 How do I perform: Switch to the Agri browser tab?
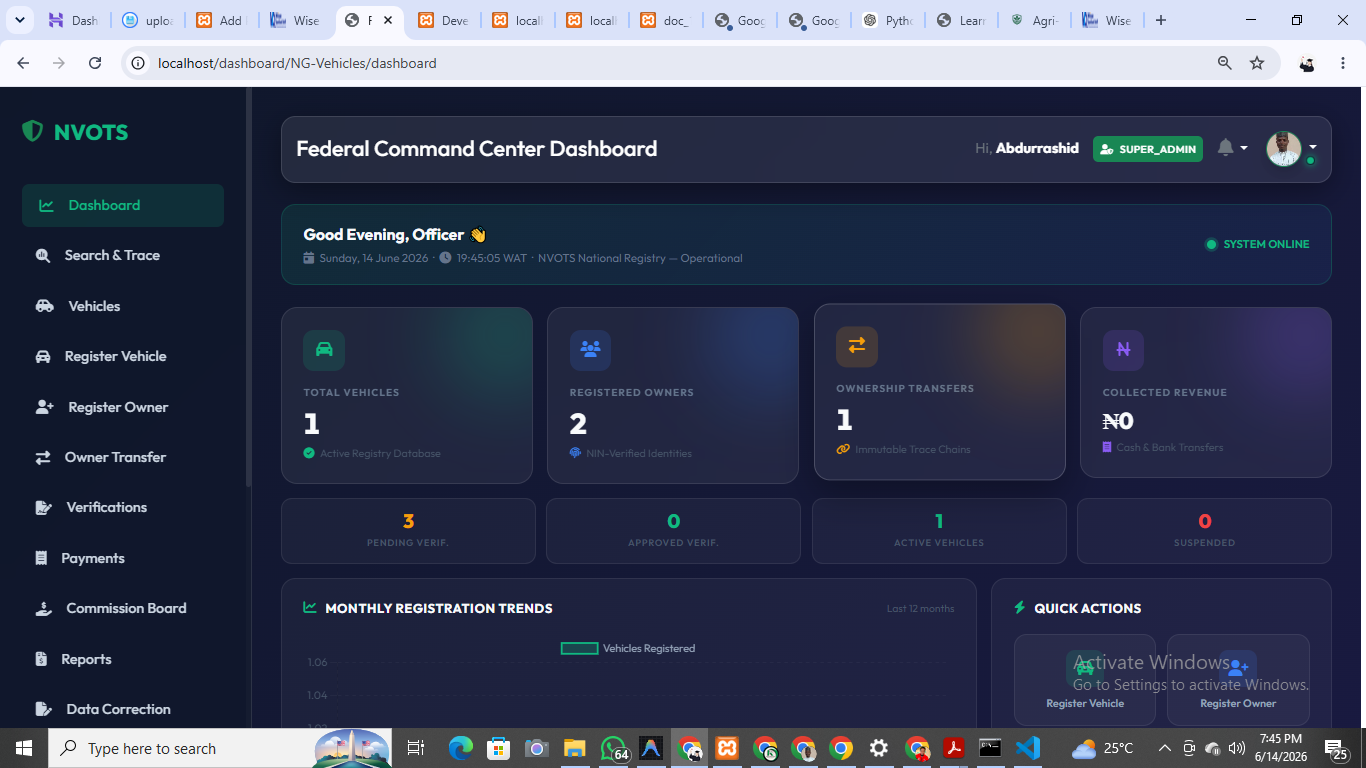(1036, 20)
